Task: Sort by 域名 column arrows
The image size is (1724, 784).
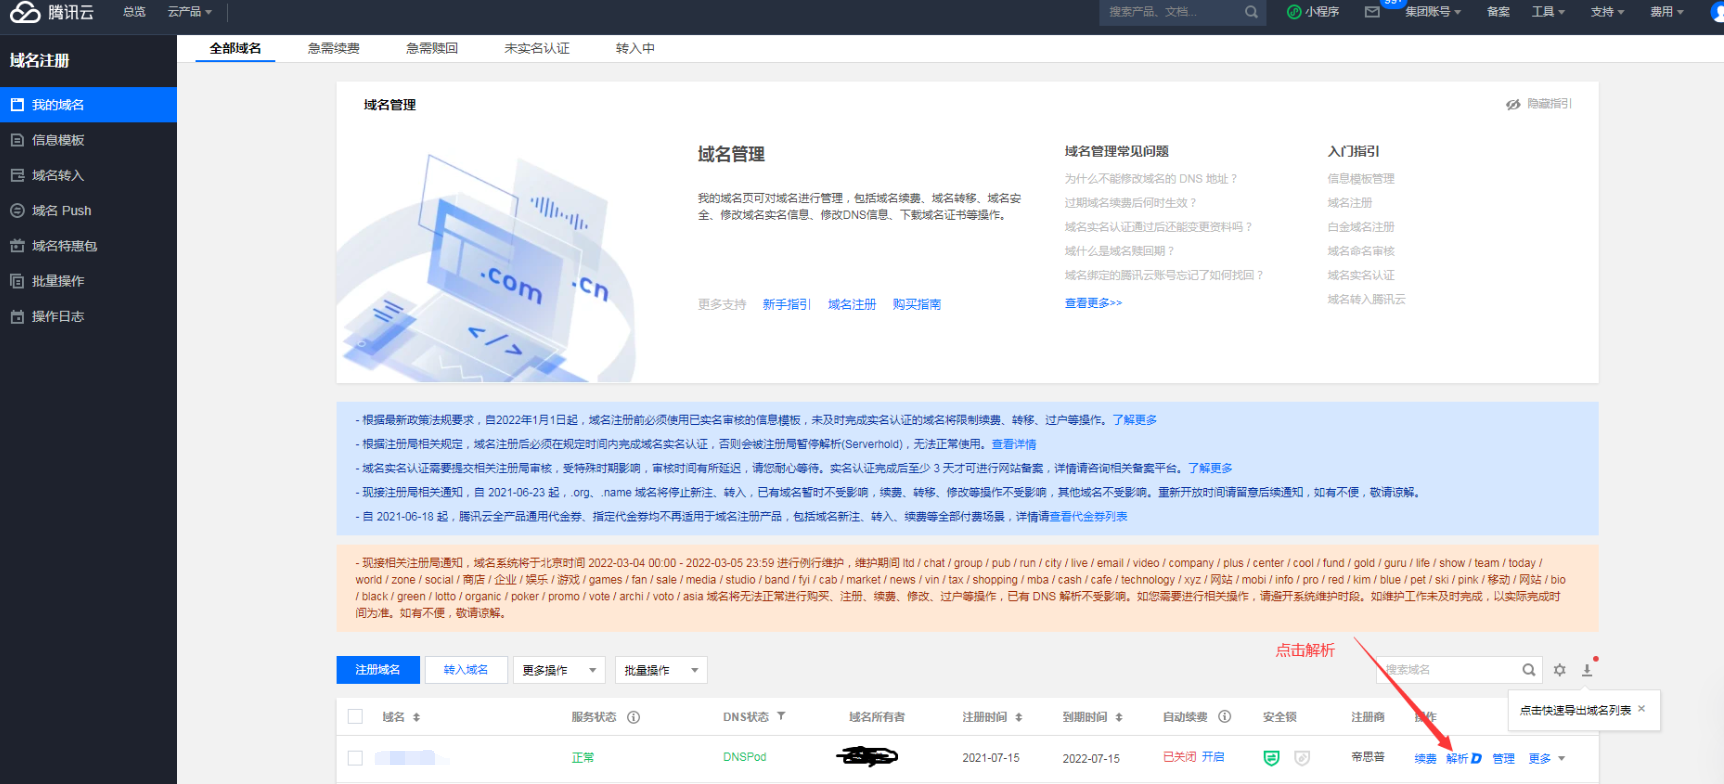Action: pyautogui.click(x=416, y=717)
